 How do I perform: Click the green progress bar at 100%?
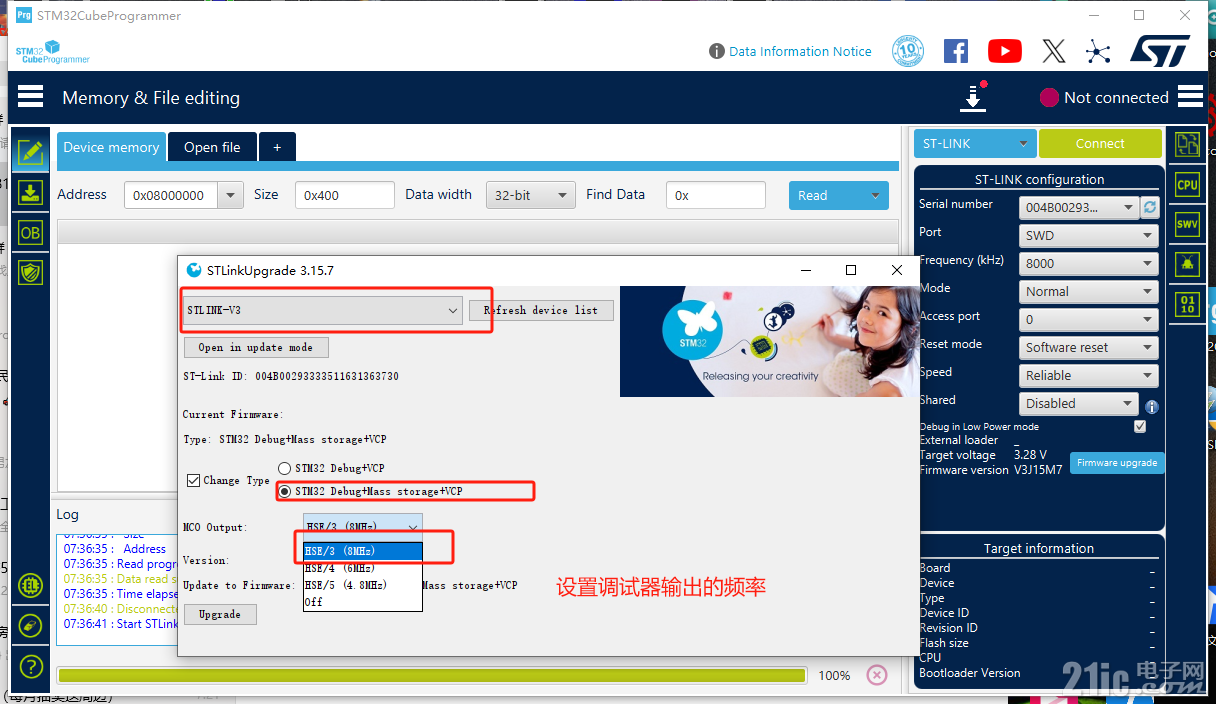pos(432,675)
